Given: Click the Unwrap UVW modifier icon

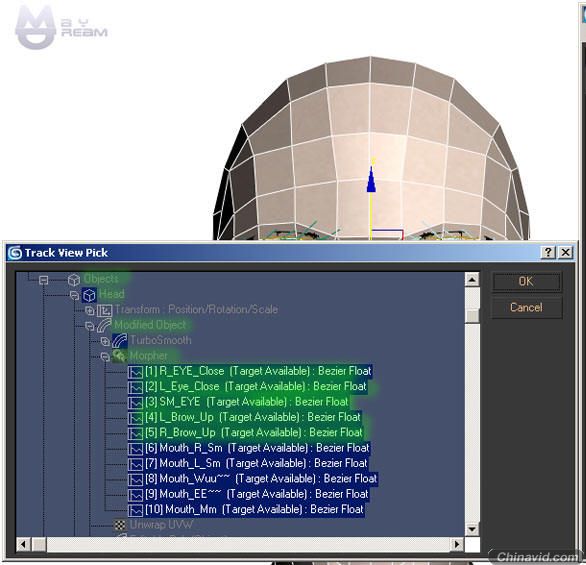Looking at the screenshot, I should [120, 525].
